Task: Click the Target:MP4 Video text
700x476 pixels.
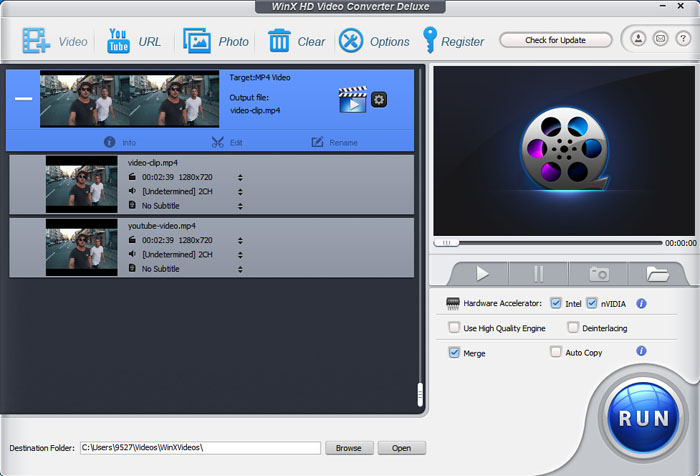Action: tap(260, 77)
